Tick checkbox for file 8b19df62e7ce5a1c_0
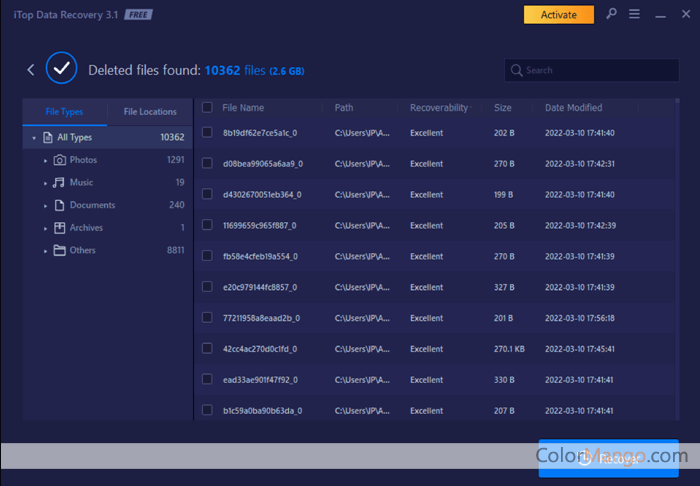700x486 pixels. pyautogui.click(x=207, y=133)
